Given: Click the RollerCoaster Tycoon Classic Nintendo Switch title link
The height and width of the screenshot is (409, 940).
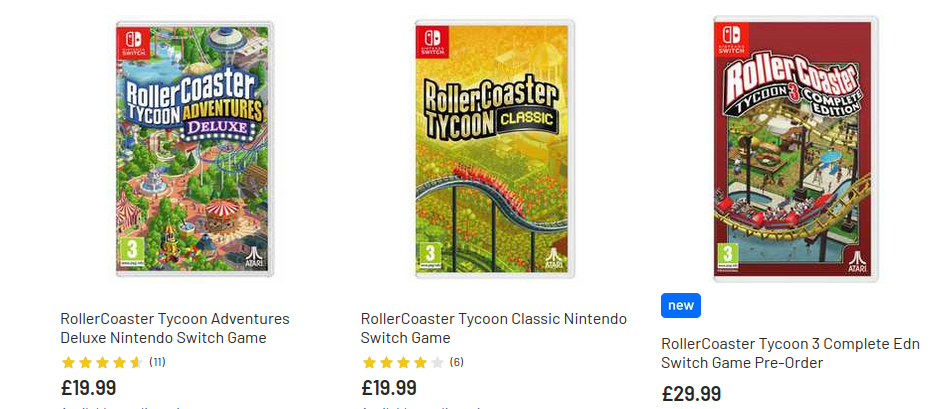Looking at the screenshot, I should 493,328.
